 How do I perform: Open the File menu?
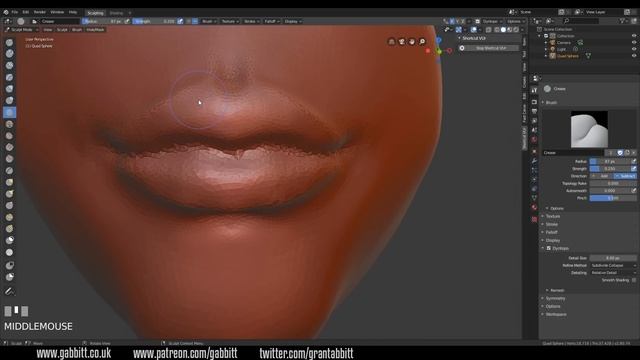[x=15, y=12]
